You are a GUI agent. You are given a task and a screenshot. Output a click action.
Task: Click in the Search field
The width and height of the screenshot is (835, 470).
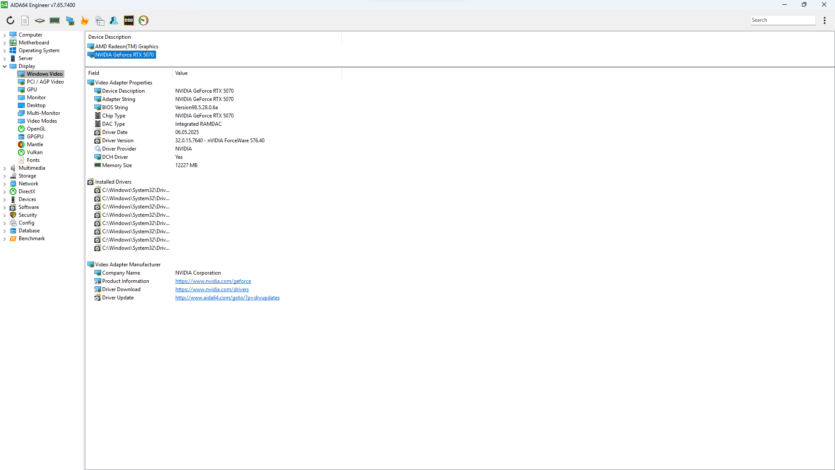782,20
